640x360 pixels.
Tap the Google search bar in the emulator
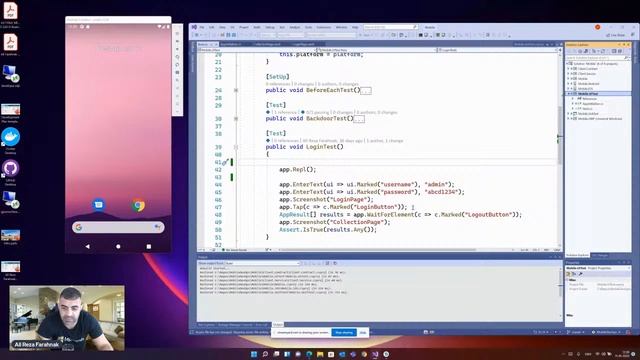coord(118,227)
